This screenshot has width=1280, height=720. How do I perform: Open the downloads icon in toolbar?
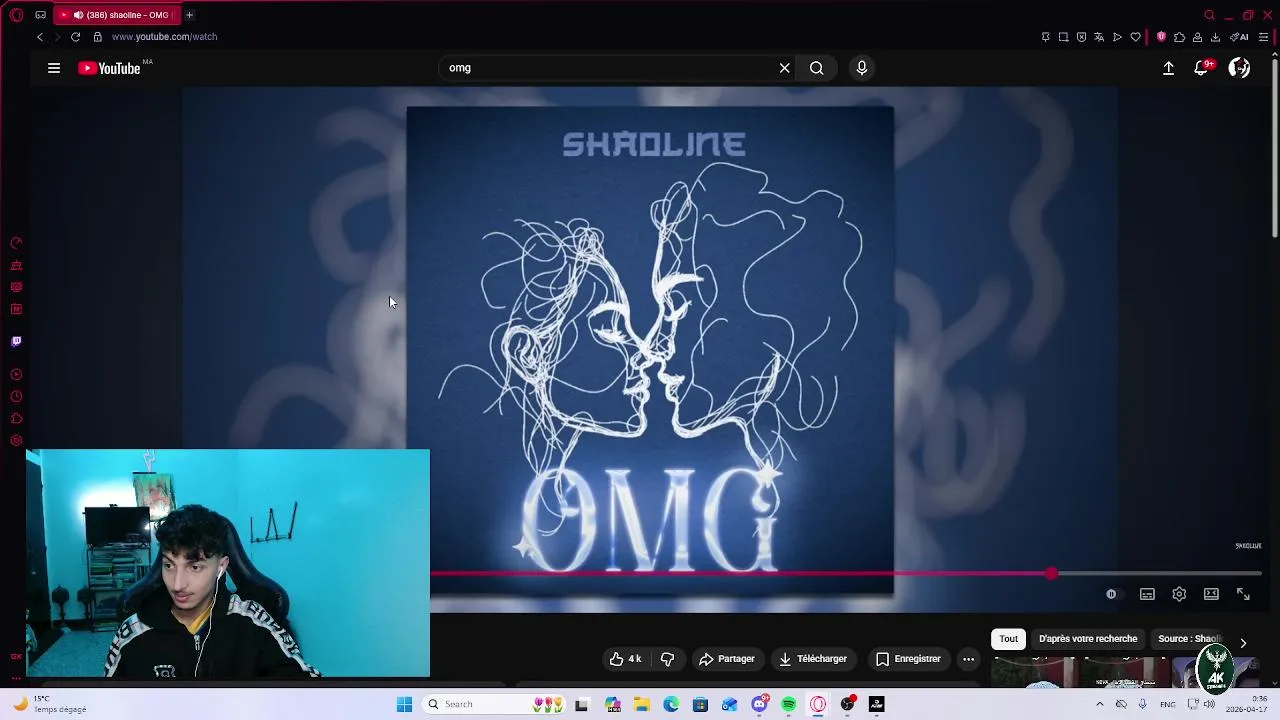tap(1215, 37)
